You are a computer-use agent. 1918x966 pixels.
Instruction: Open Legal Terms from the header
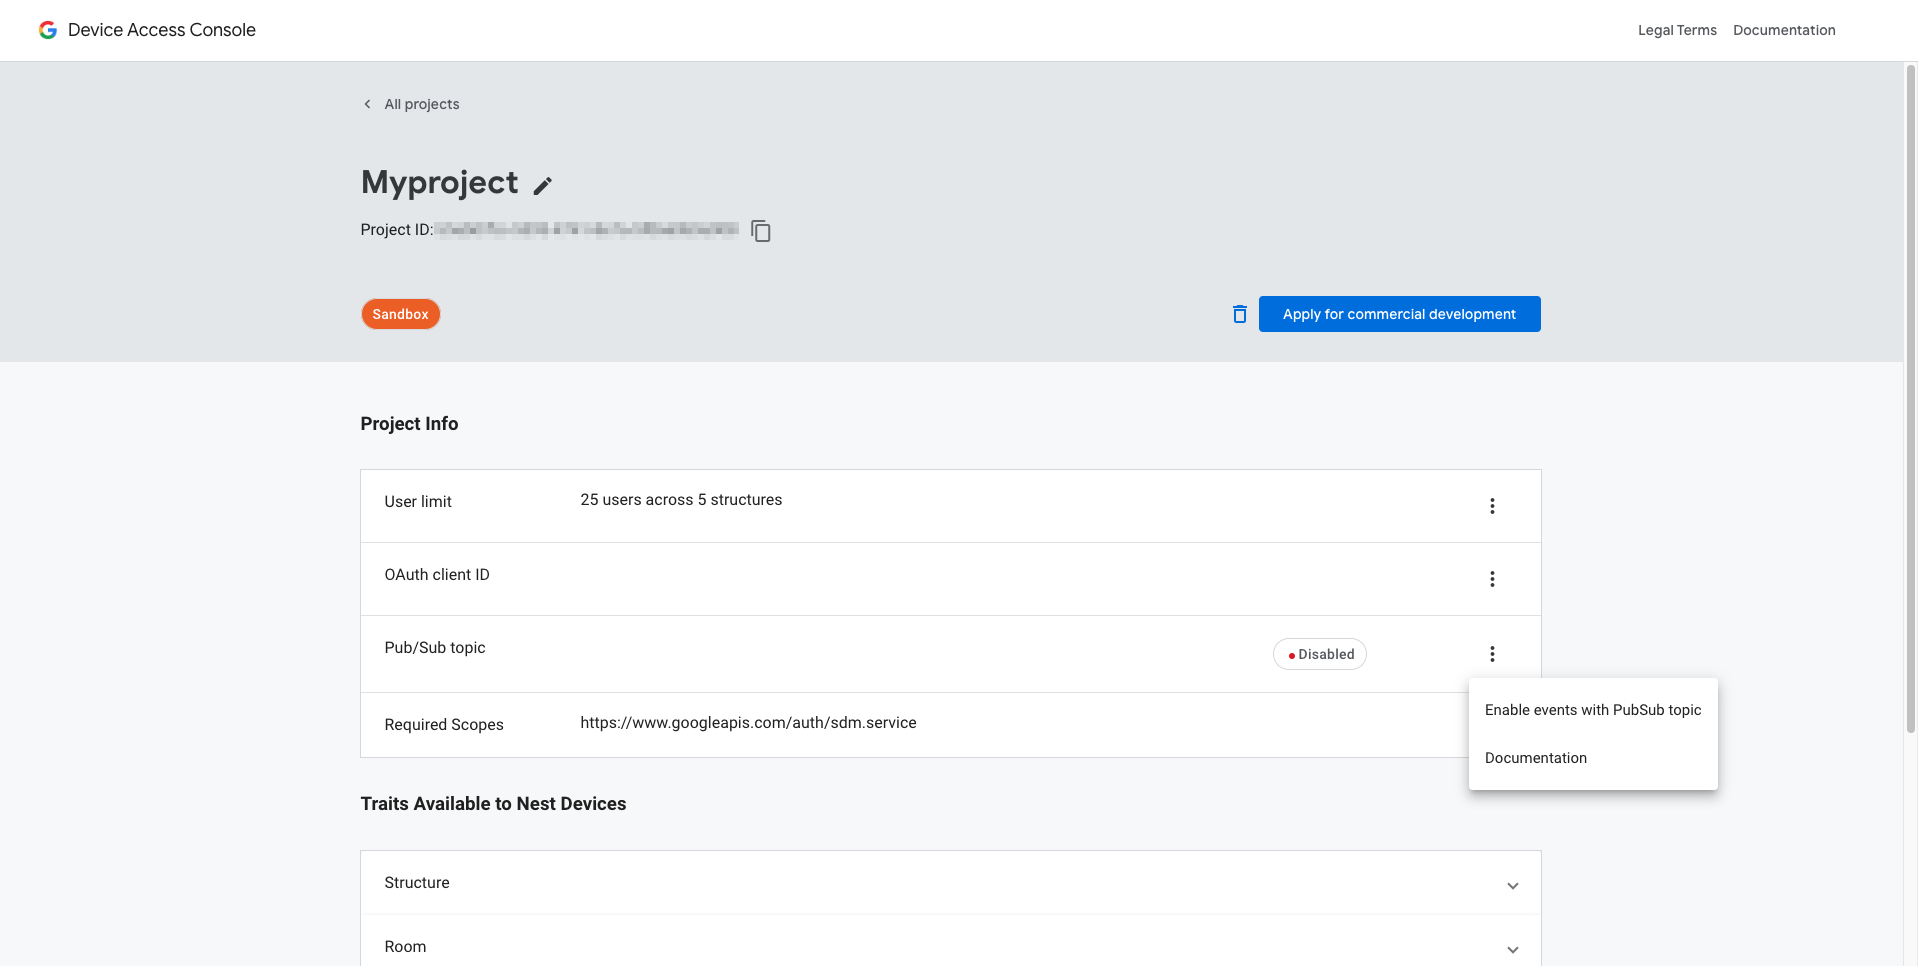1676,29
